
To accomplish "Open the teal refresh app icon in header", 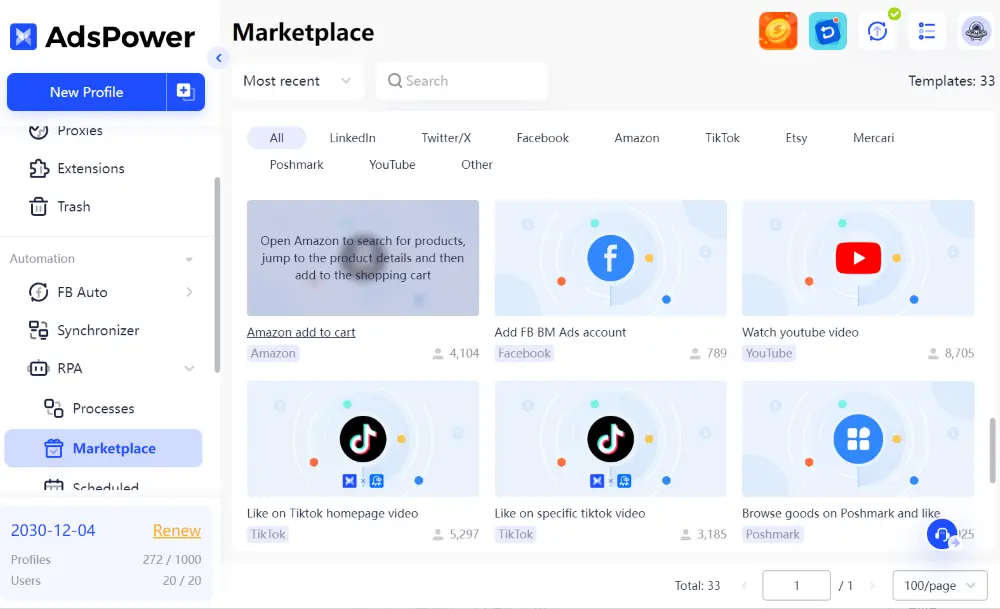I will tap(828, 31).
